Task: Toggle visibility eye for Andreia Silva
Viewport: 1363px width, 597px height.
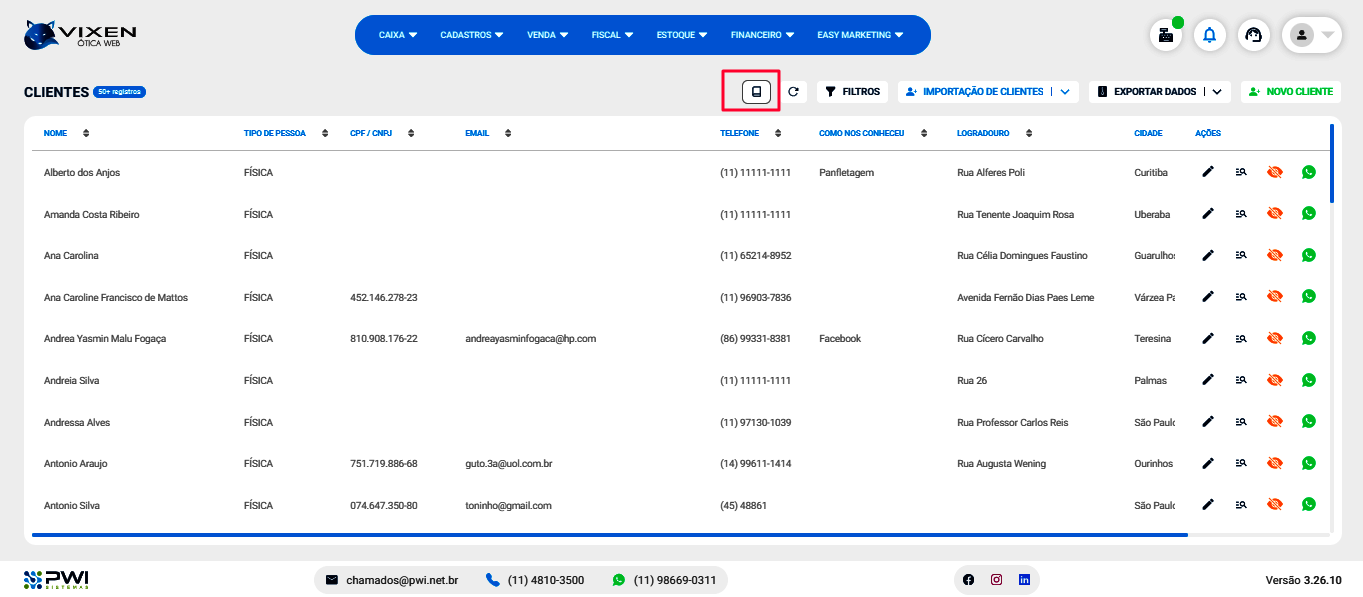Action: (1274, 380)
